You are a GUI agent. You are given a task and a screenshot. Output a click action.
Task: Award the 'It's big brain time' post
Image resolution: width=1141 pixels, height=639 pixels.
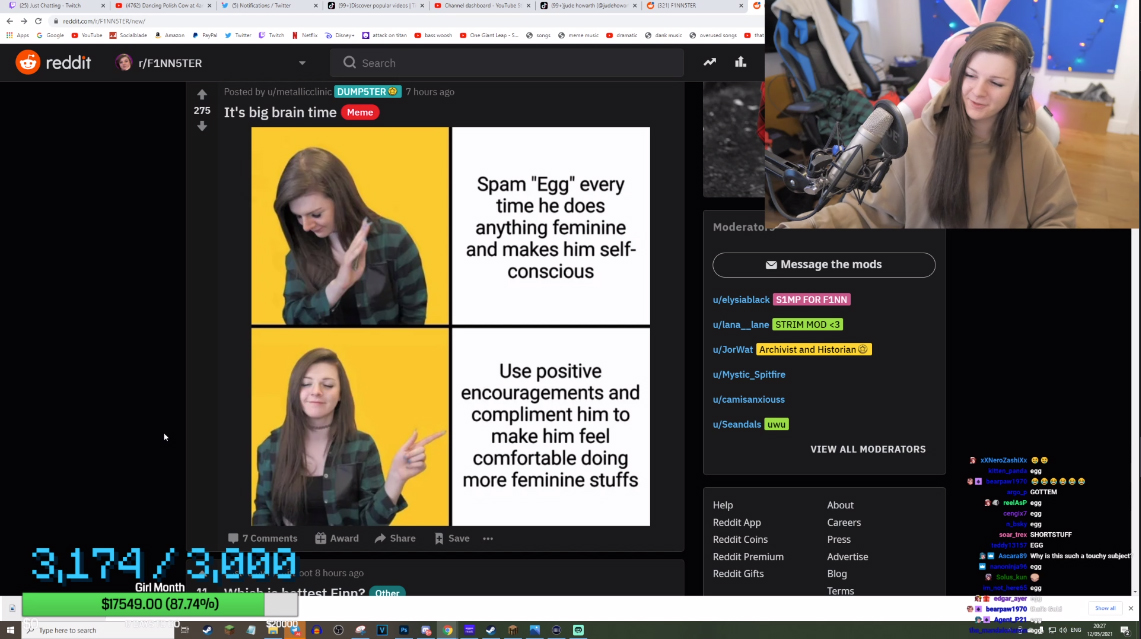point(337,539)
